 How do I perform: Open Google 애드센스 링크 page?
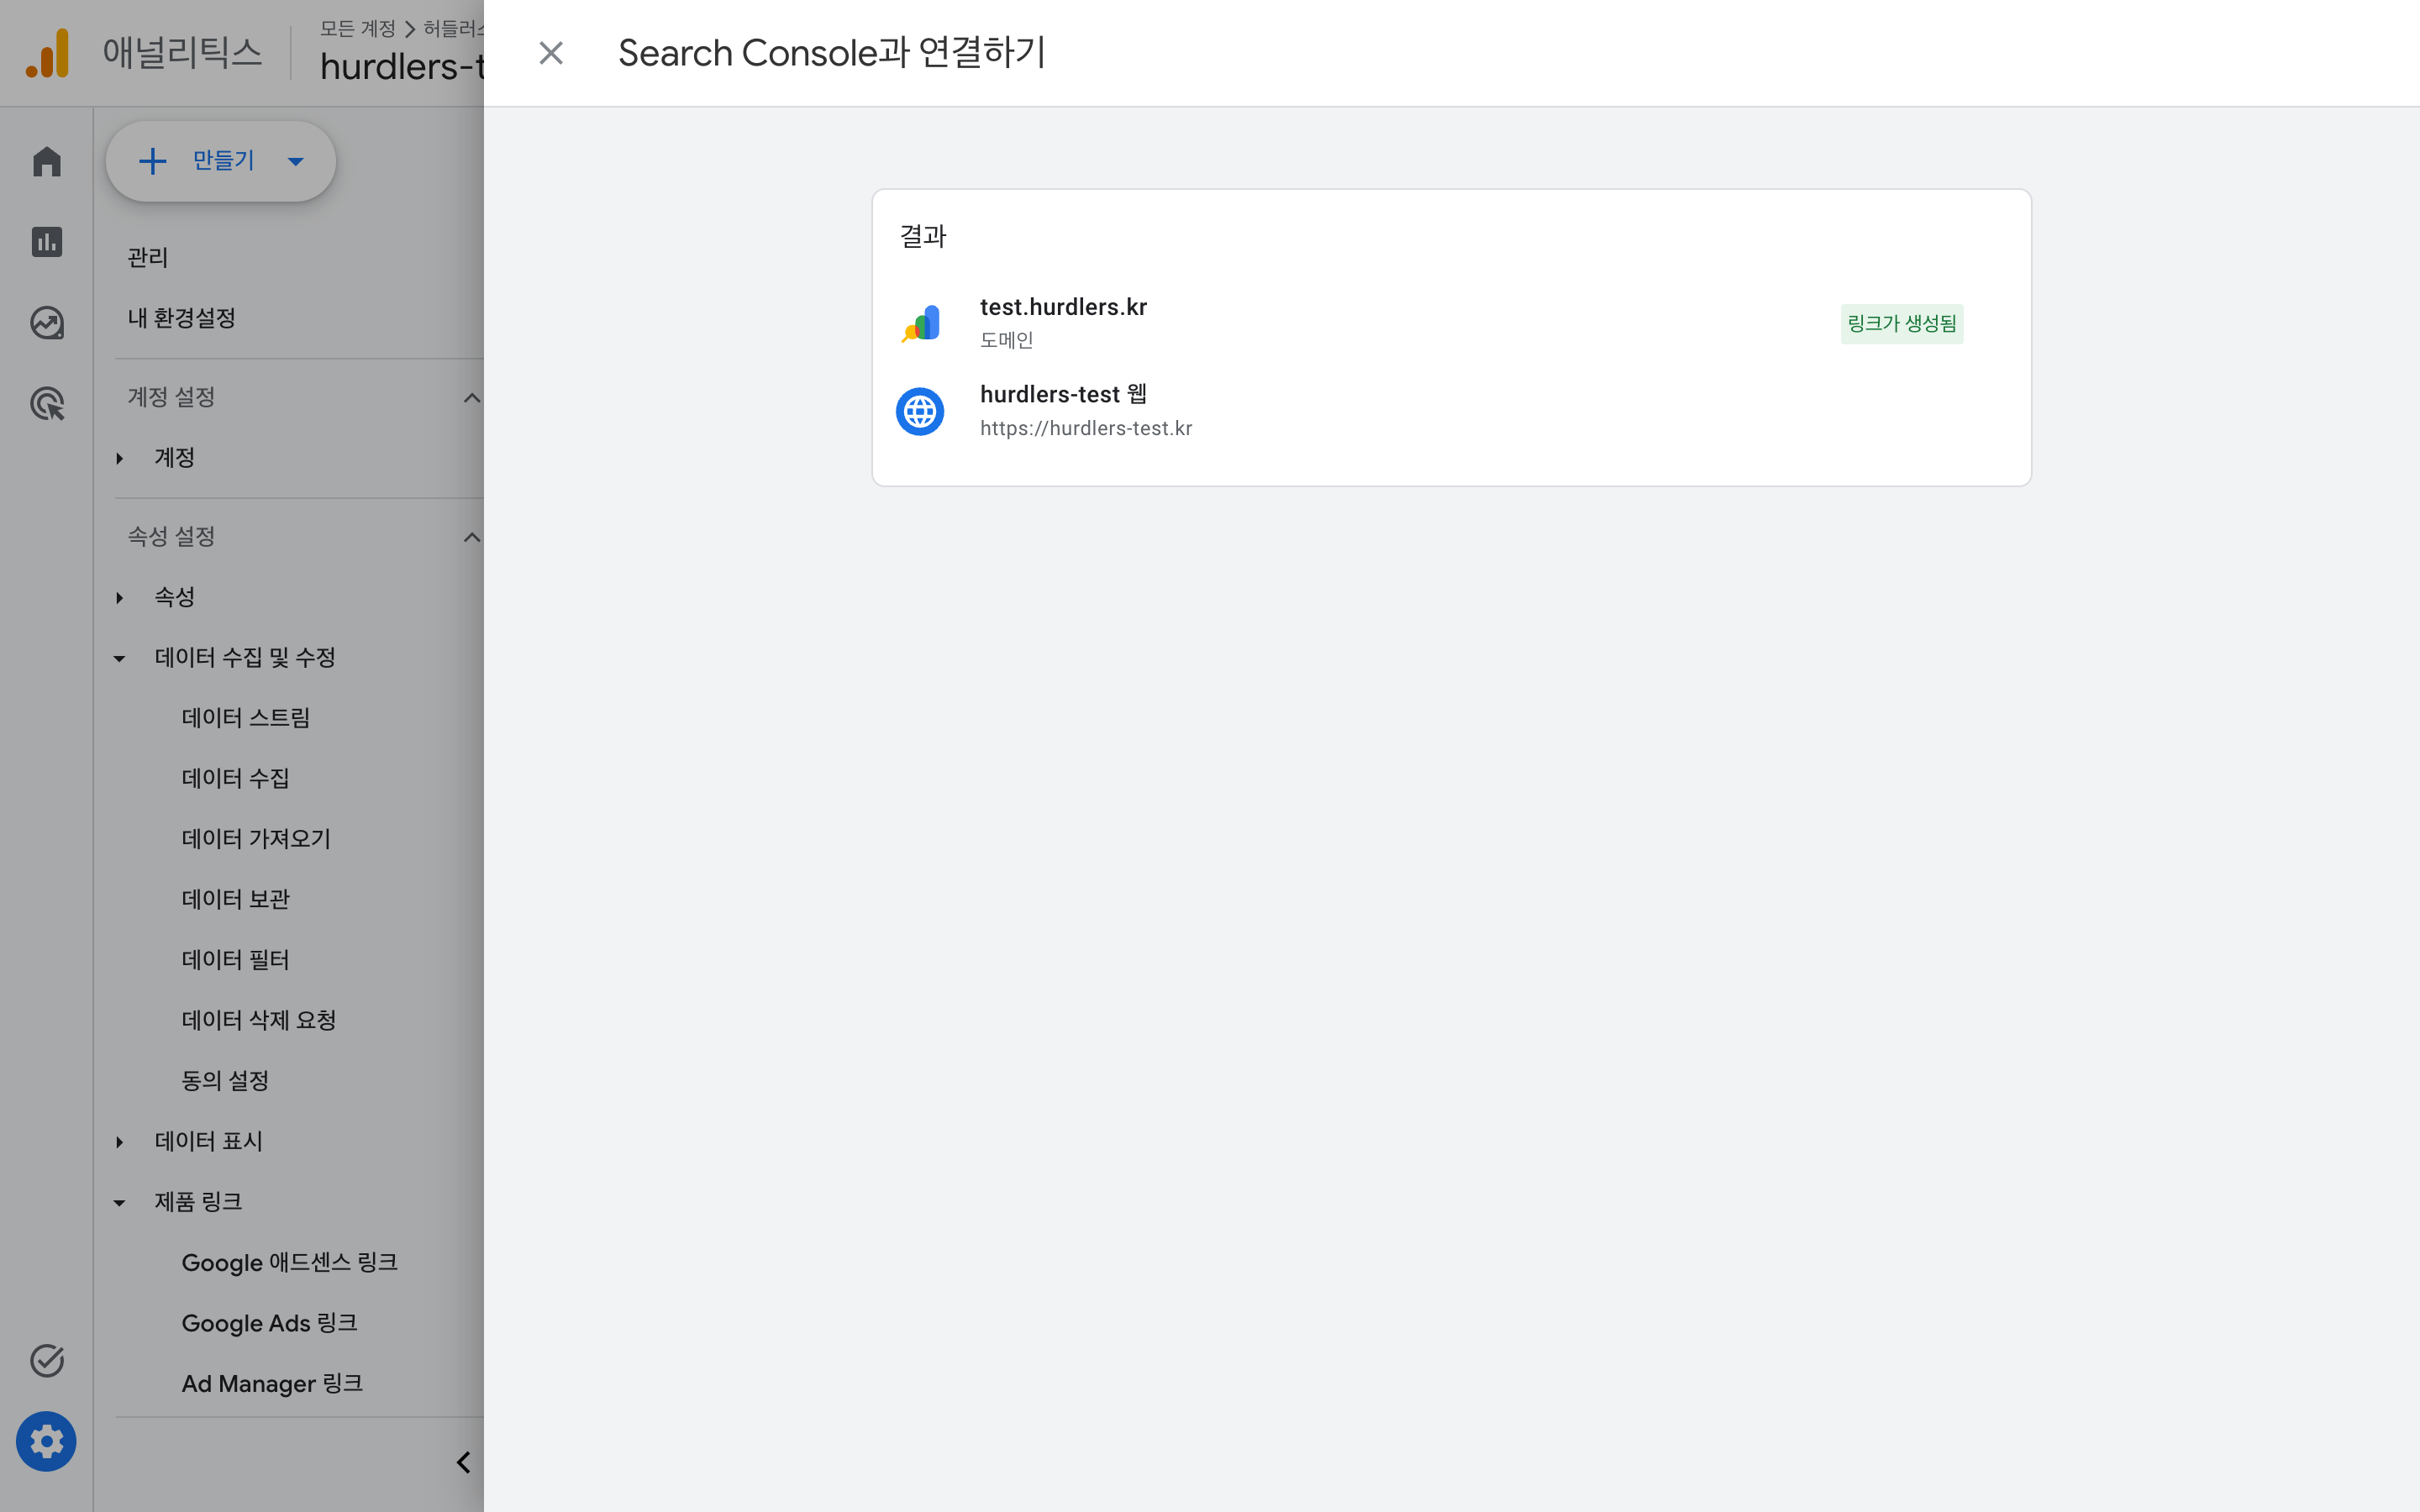click(290, 1262)
